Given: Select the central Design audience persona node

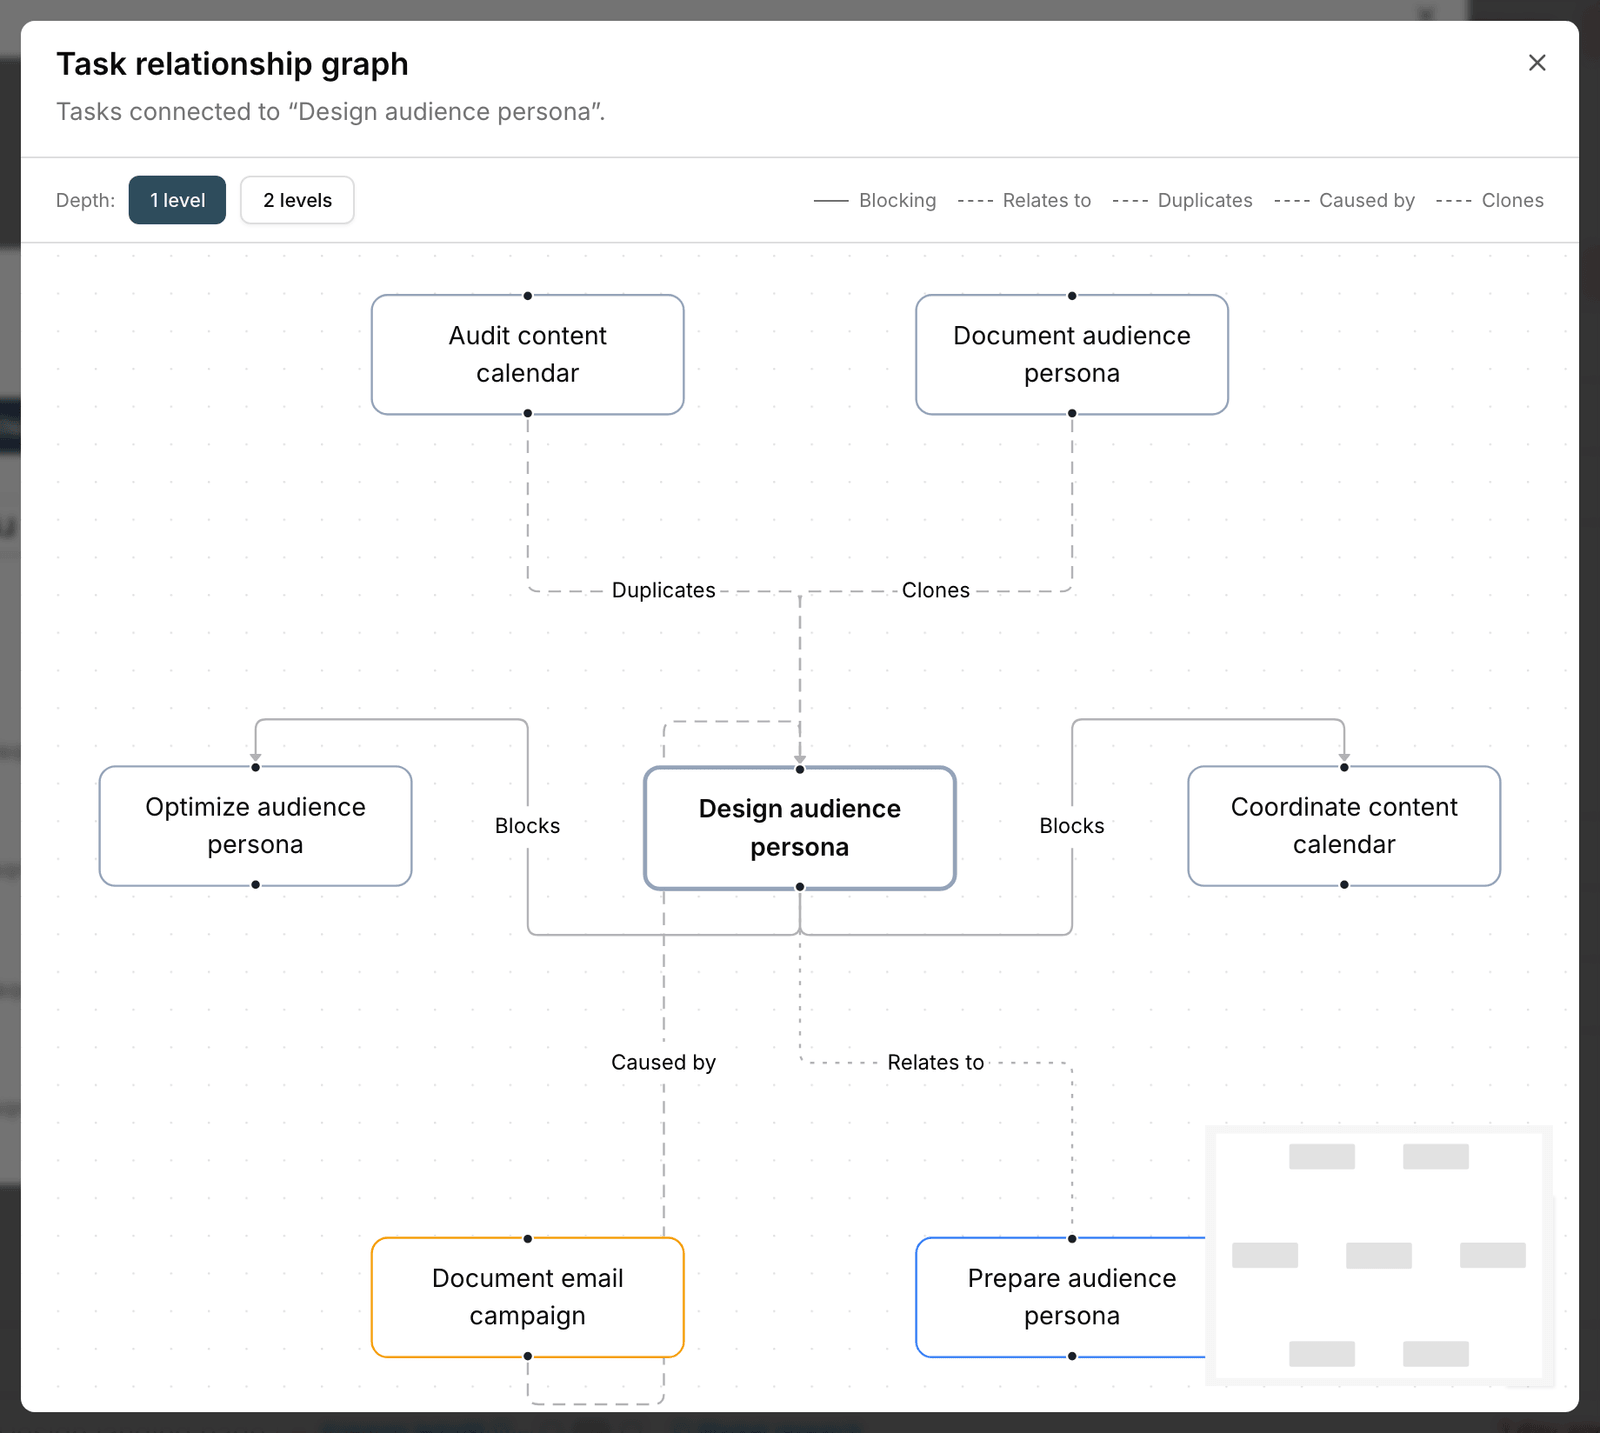Looking at the screenshot, I should (x=800, y=828).
